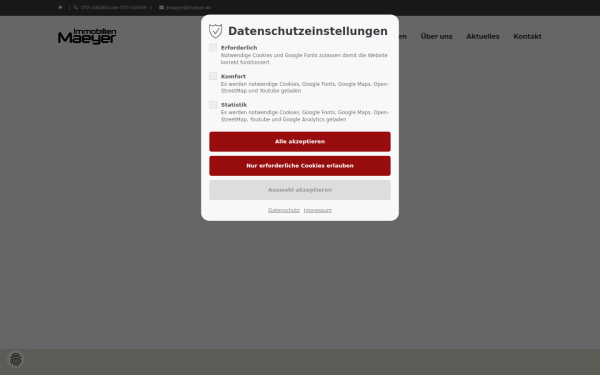Click the Auswahl akzeptieren button

pos(300,190)
